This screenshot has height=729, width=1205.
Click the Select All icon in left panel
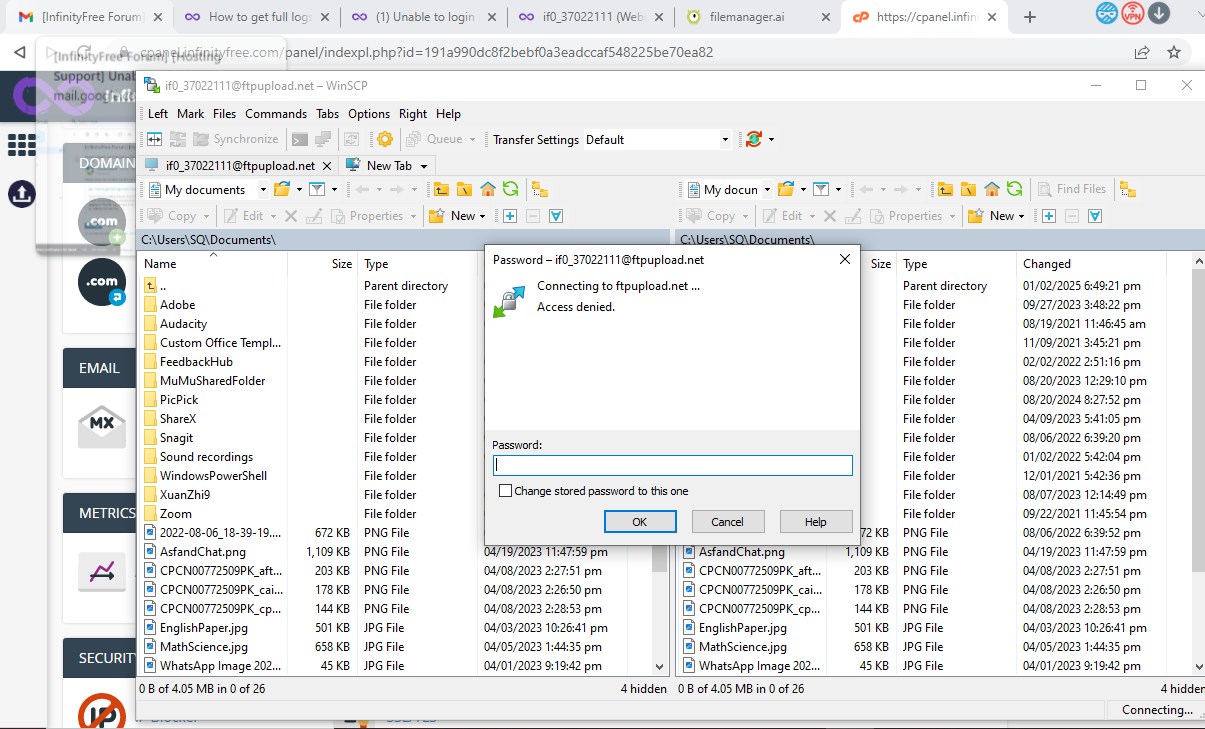tap(557, 215)
